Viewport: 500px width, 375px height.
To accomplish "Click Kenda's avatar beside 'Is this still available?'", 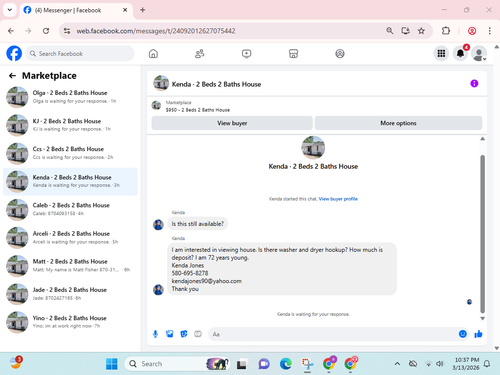I will [x=158, y=224].
